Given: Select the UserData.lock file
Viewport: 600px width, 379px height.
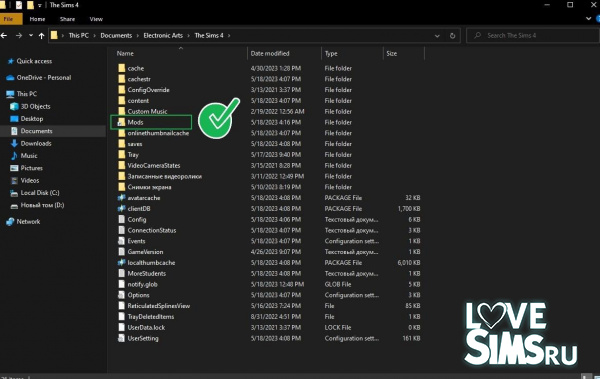Looking at the screenshot, I should tap(146, 327).
